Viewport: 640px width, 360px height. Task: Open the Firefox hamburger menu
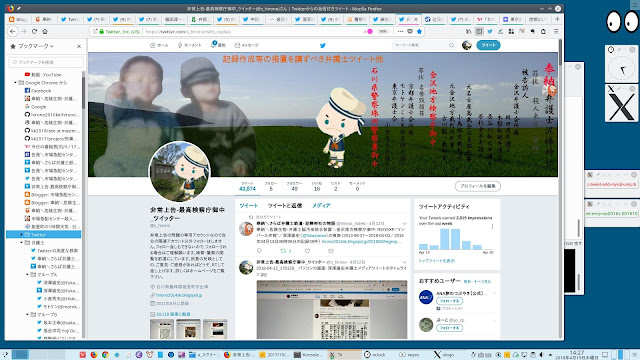click(x=556, y=31)
